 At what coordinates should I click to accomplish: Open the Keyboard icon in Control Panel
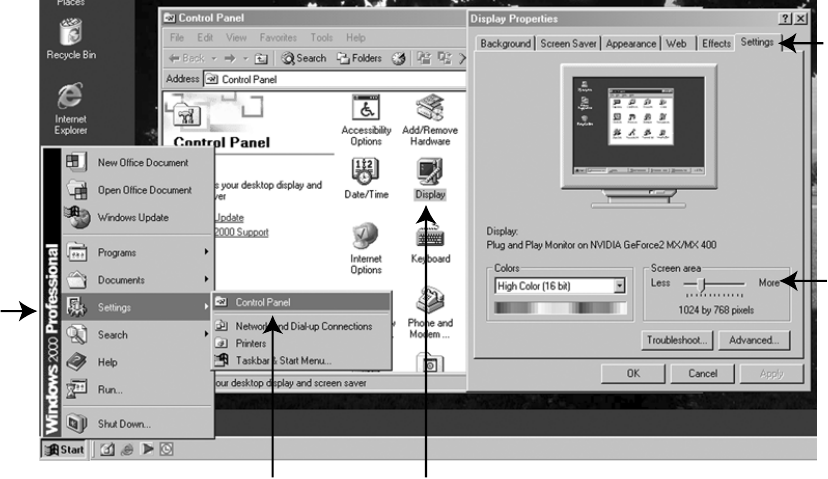[x=430, y=243]
